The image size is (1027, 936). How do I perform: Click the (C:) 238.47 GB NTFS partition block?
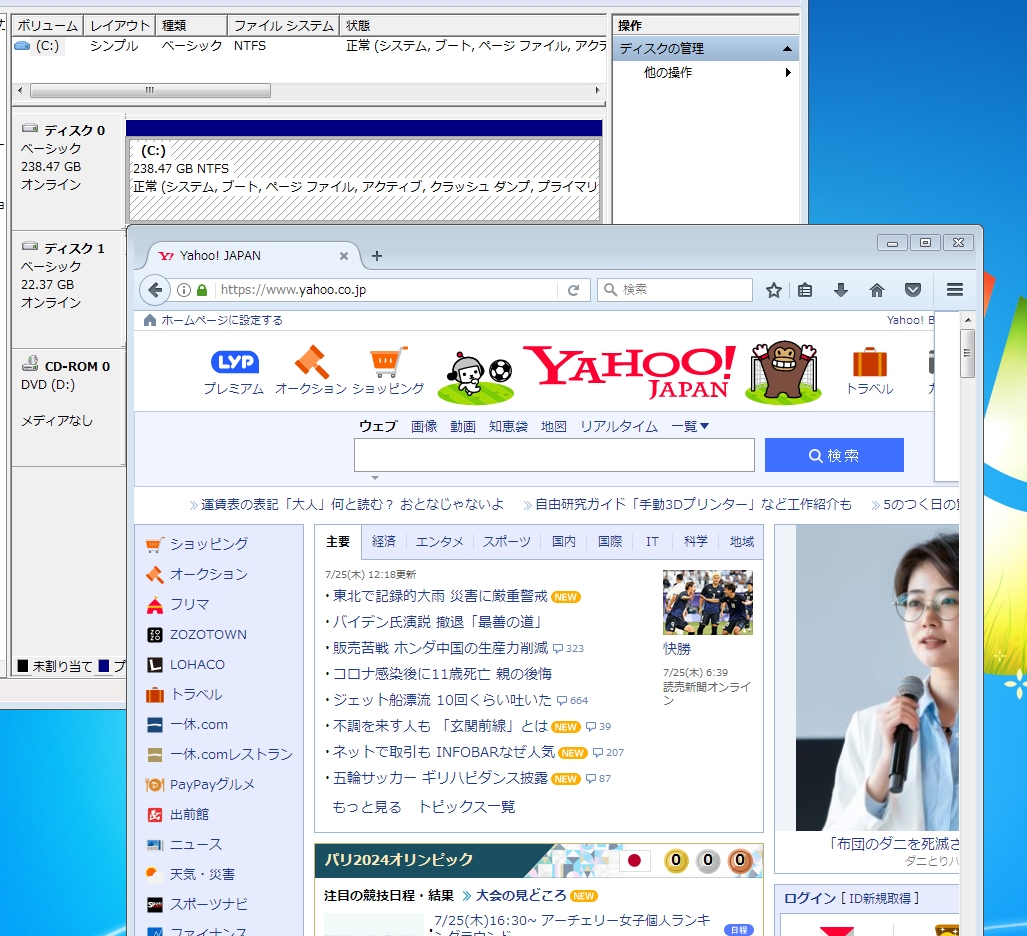[364, 179]
